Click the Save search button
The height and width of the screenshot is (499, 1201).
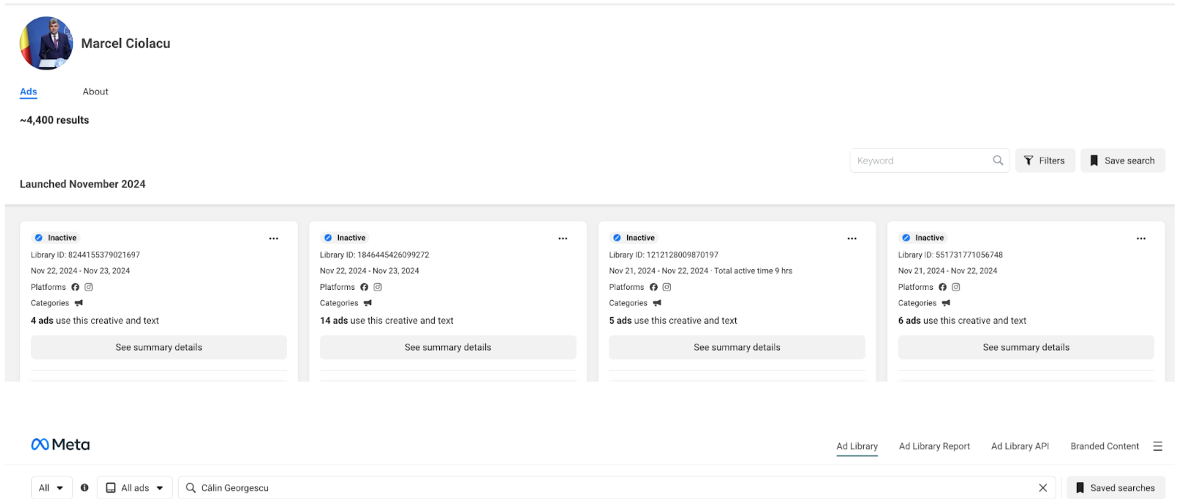tap(1122, 160)
